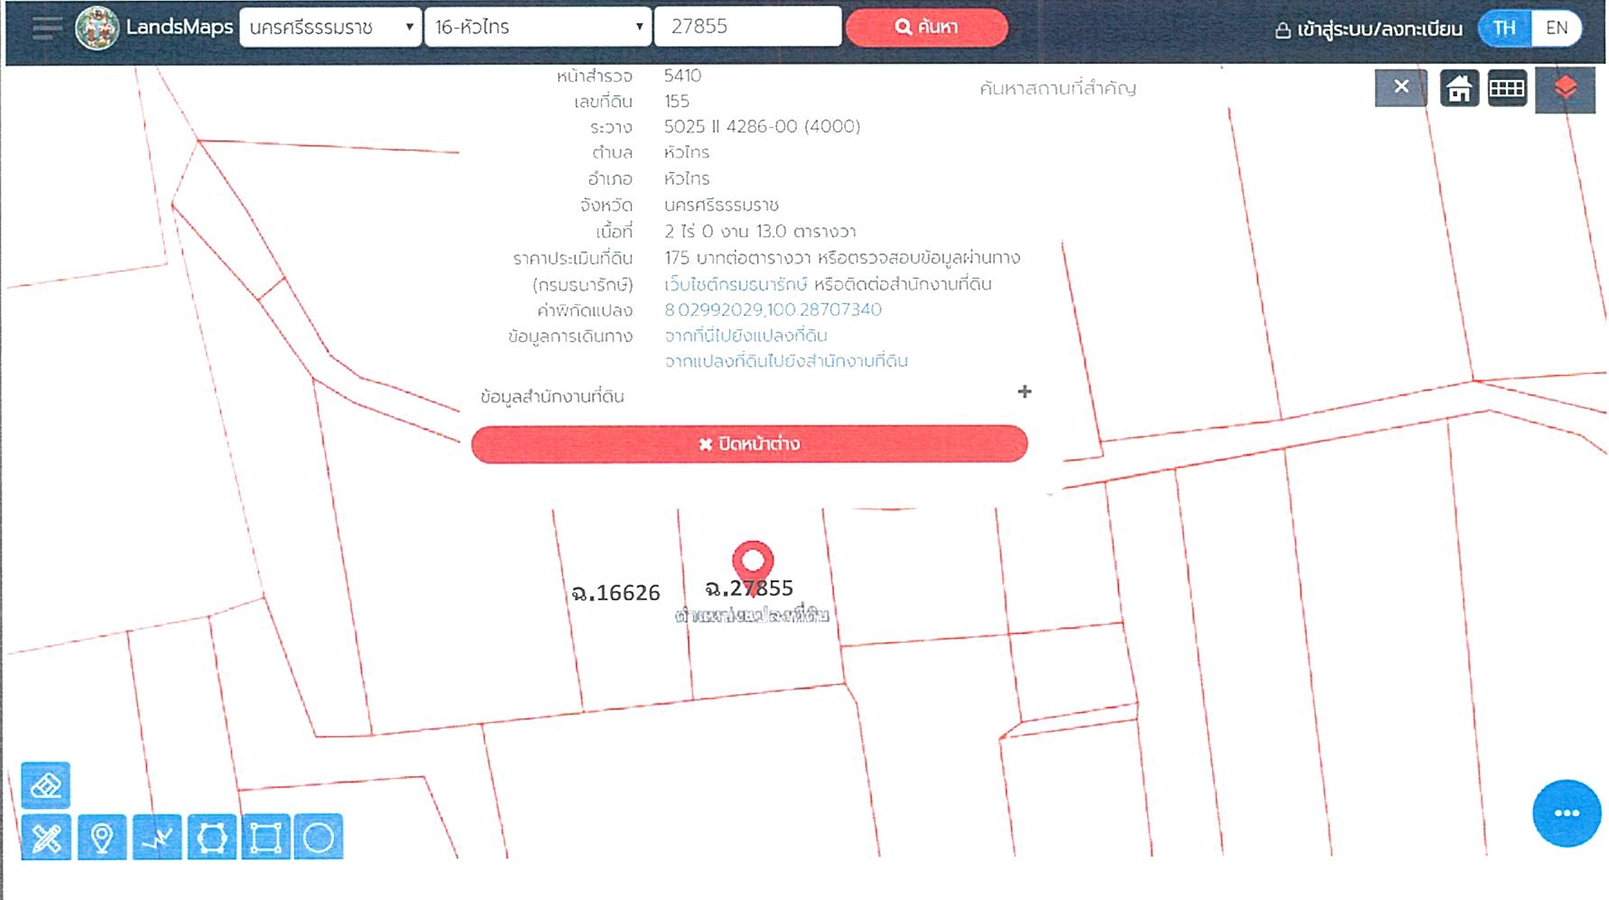Click the home icon button

(1459, 88)
